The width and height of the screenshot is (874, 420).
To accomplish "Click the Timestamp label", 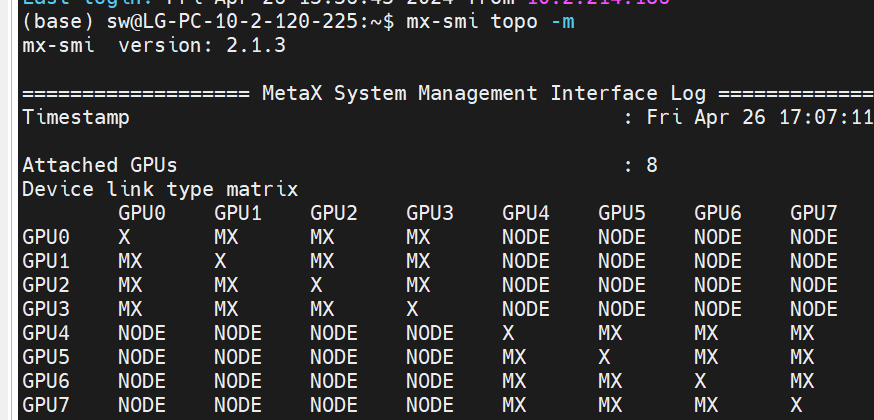I will 76,118.
